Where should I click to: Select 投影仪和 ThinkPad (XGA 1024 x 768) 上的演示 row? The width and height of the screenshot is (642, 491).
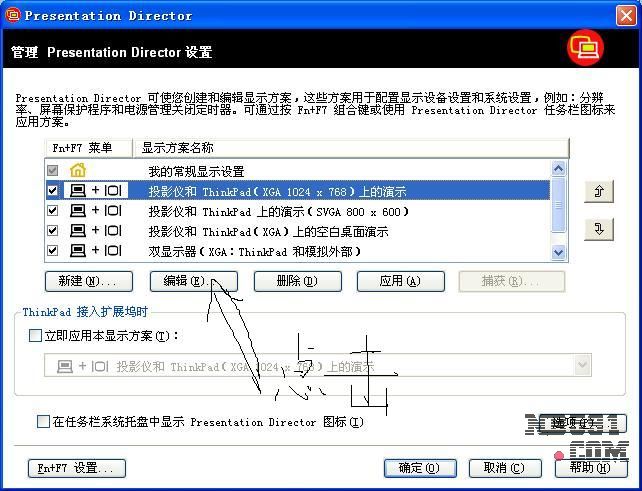[298, 190]
